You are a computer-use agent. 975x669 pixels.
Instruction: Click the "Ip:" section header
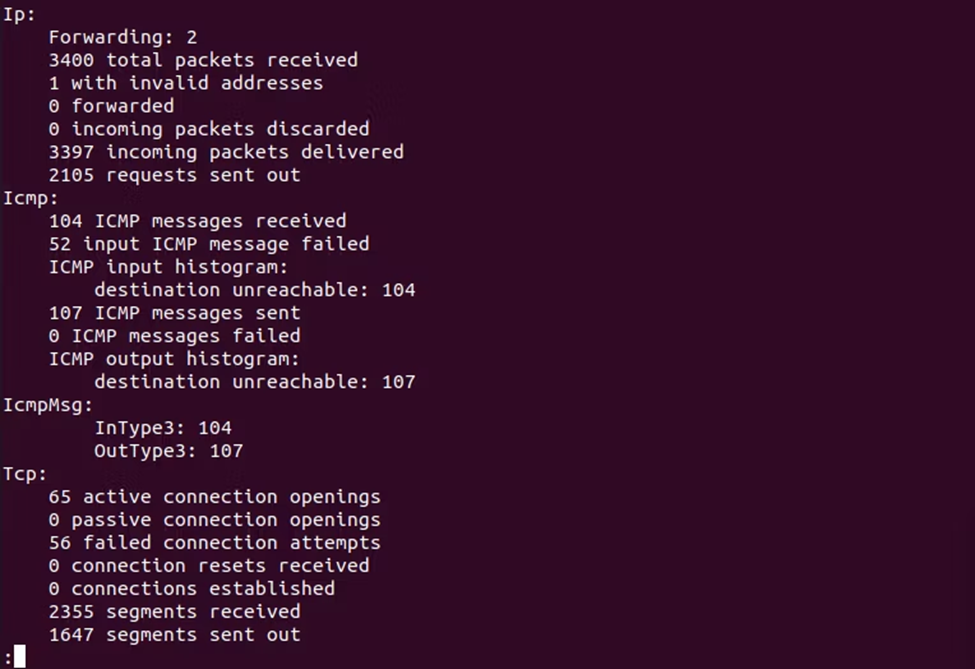pyautogui.click(x=20, y=14)
